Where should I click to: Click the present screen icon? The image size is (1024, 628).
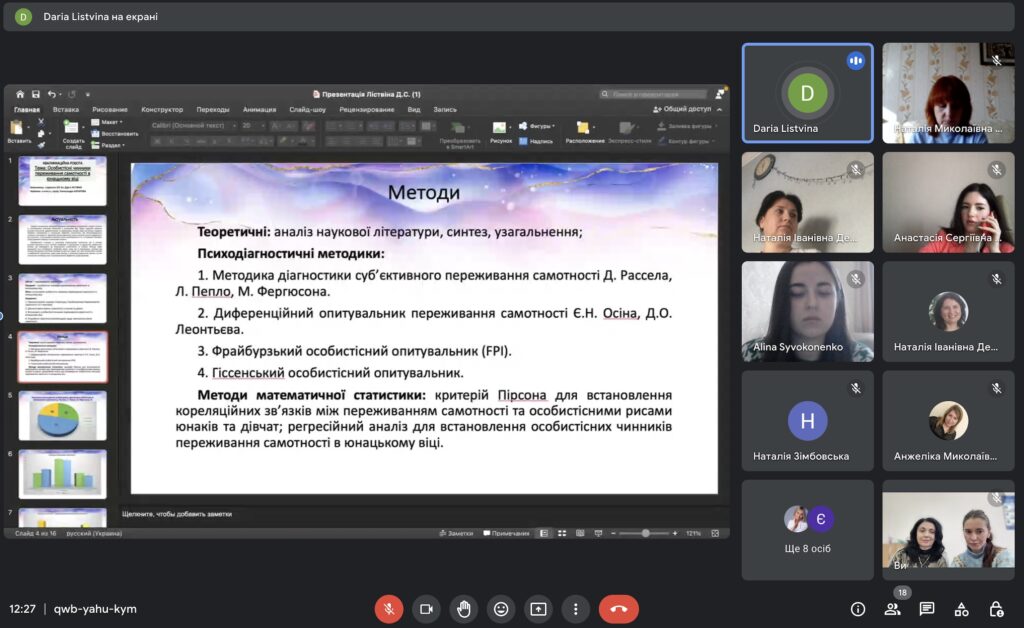[x=538, y=609]
